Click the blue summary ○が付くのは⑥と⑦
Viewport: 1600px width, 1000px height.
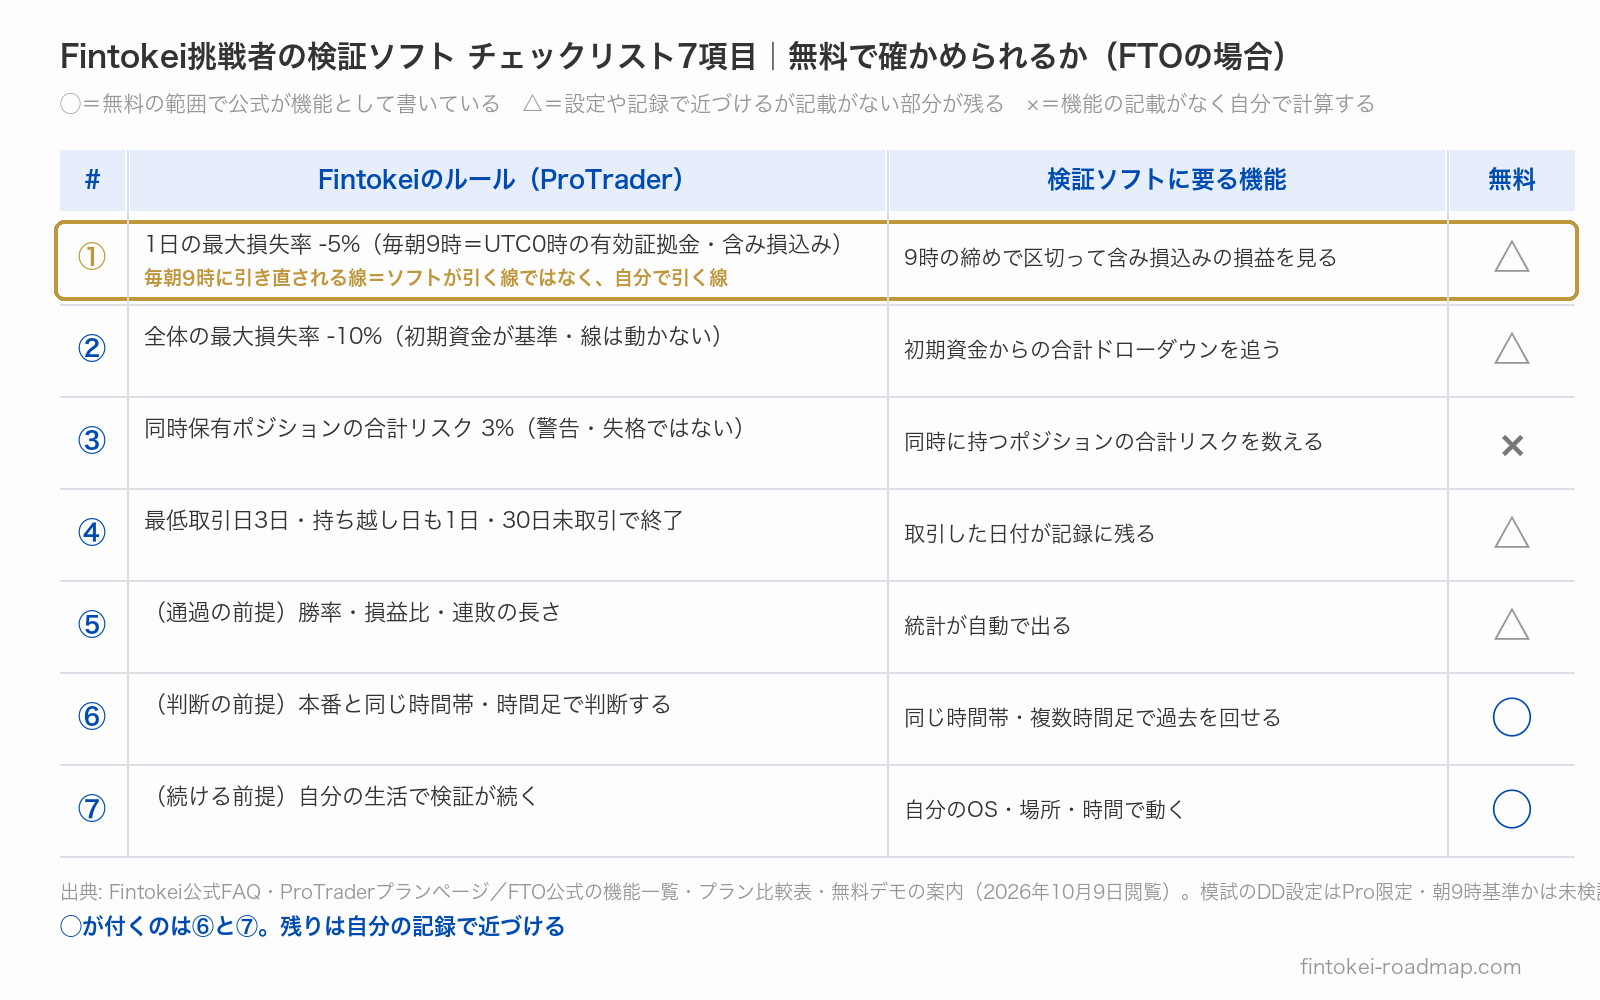click(x=312, y=926)
